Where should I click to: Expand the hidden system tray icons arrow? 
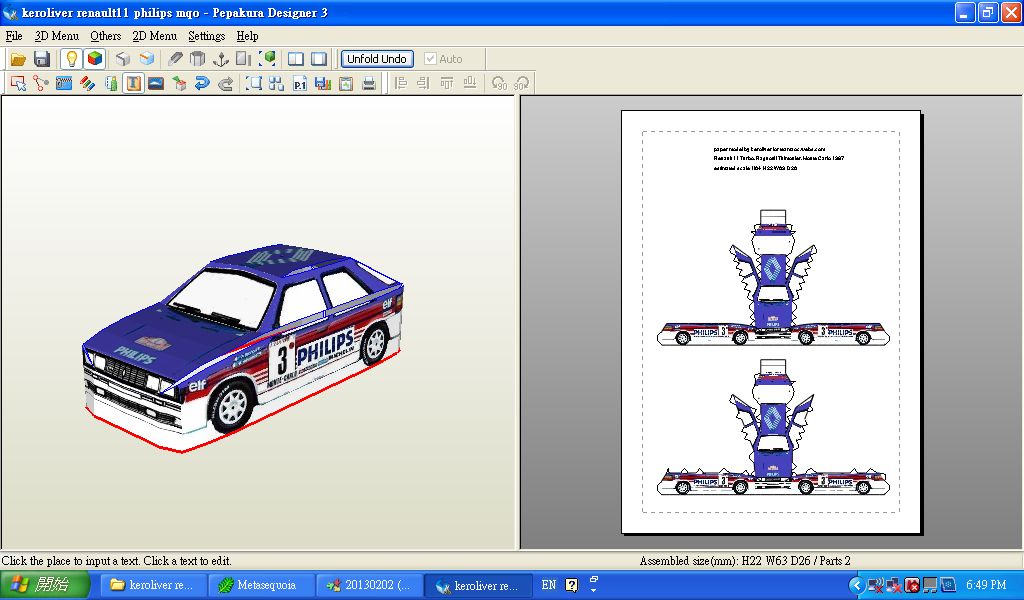pos(856,585)
